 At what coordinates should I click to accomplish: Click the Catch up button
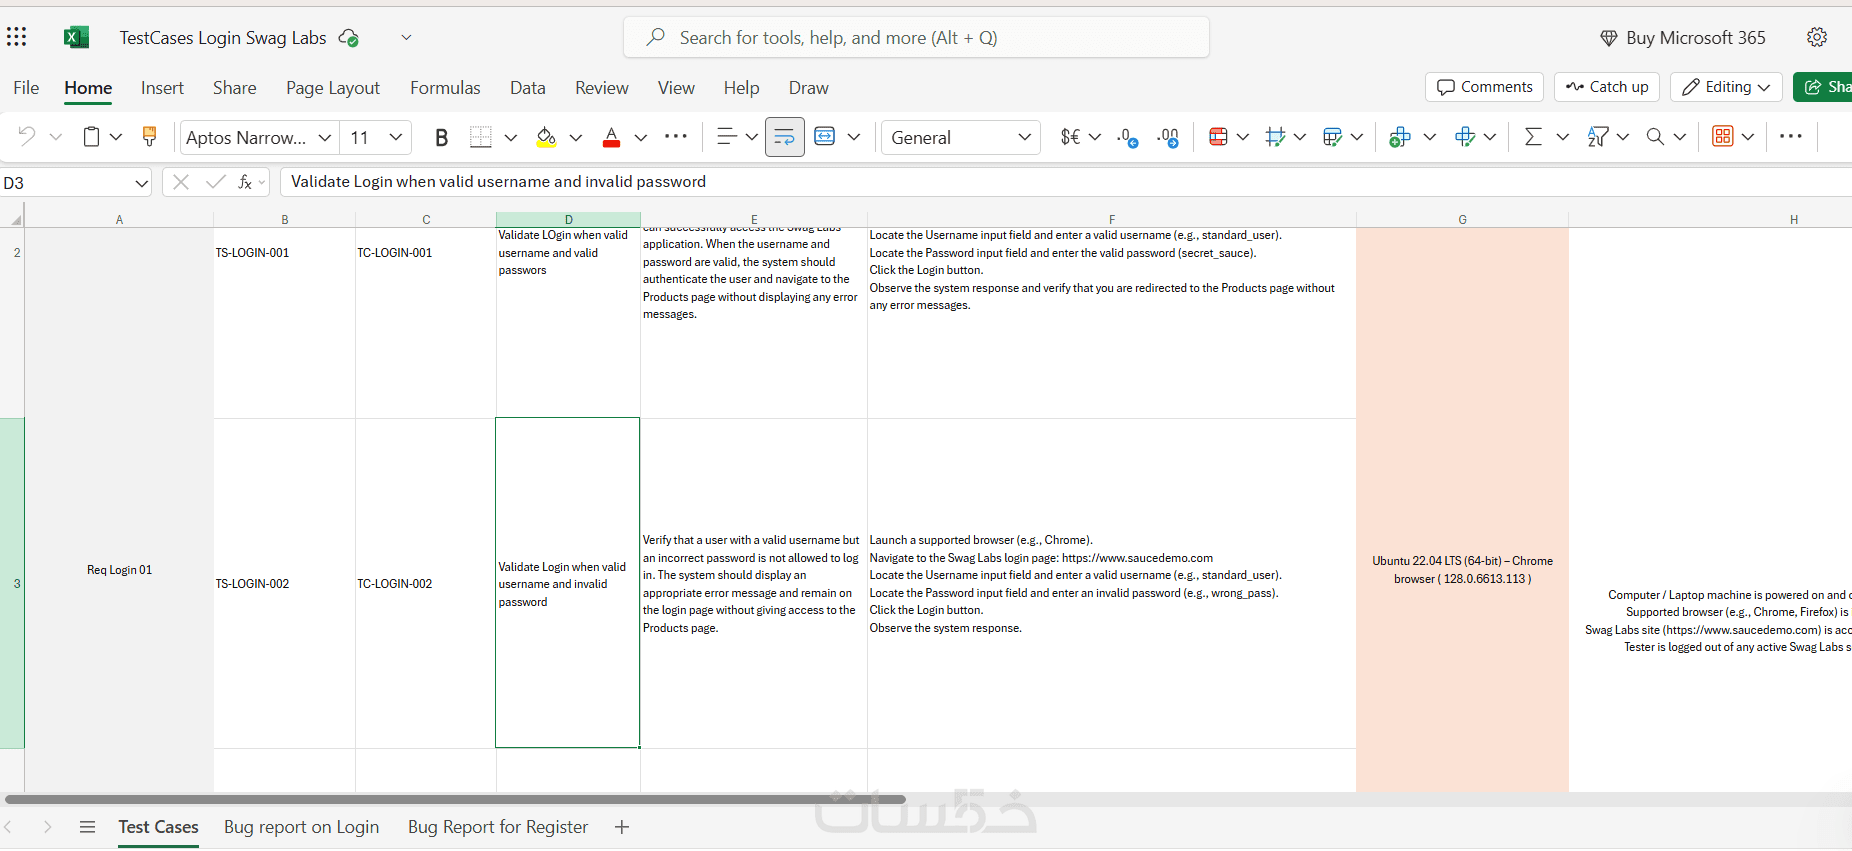(1607, 87)
